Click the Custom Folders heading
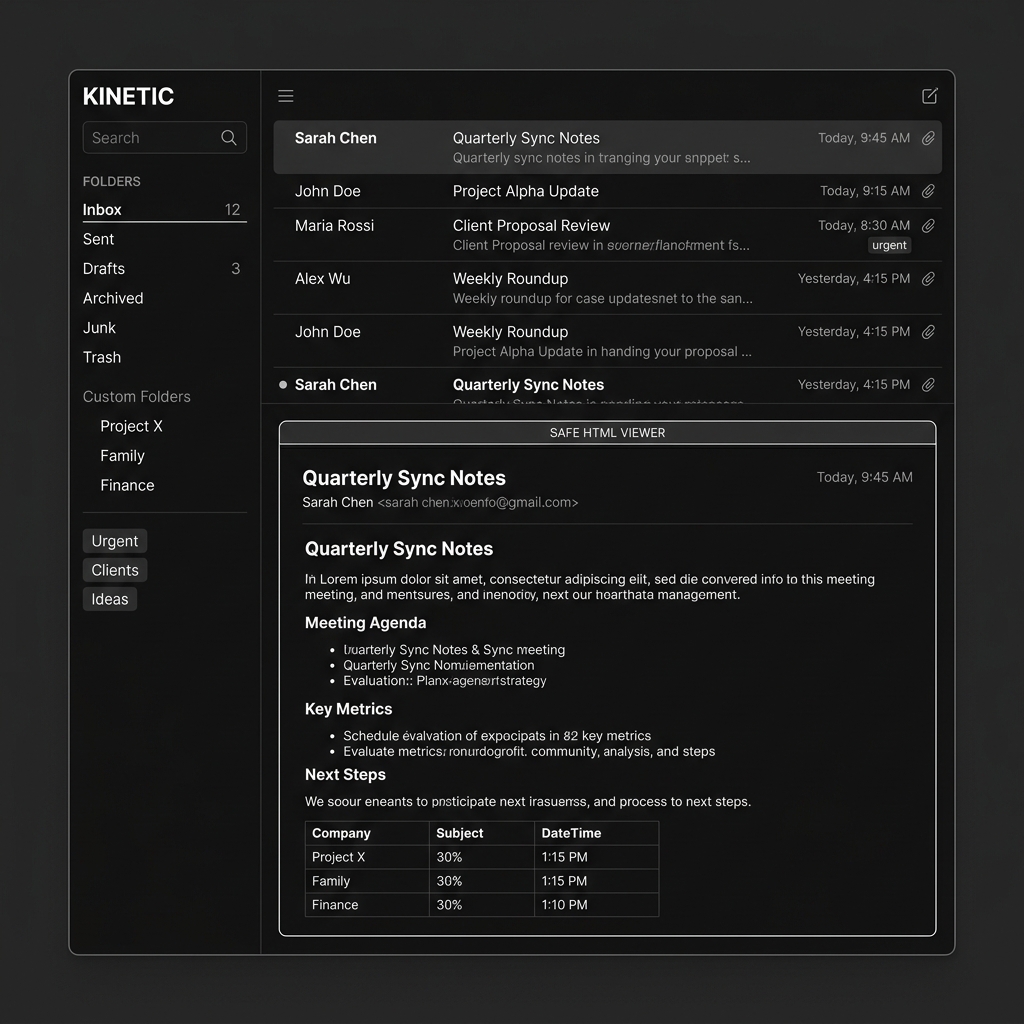This screenshot has height=1024, width=1024. coord(136,396)
